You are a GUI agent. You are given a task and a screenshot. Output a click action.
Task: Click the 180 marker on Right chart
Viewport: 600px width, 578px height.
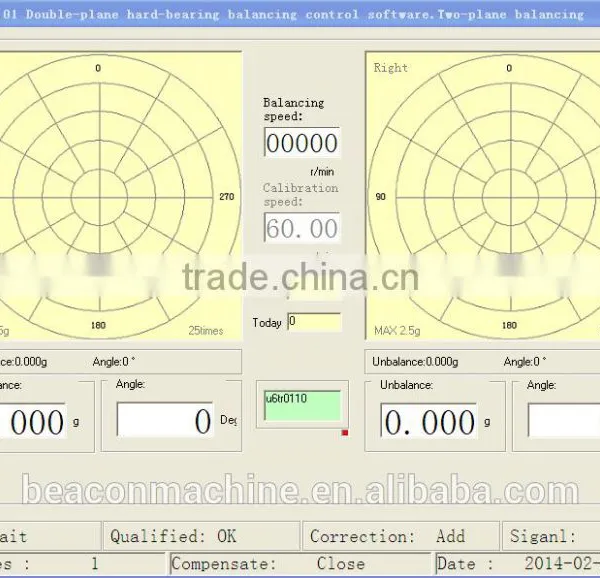(509, 325)
